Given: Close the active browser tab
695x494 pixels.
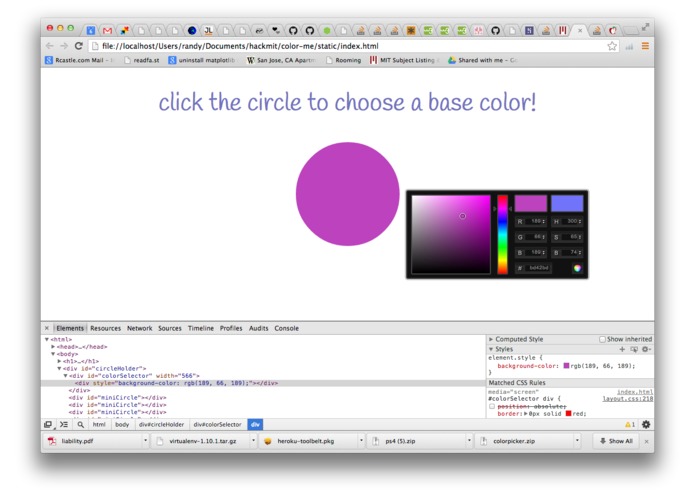Looking at the screenshot, I should tap(580, 31).
